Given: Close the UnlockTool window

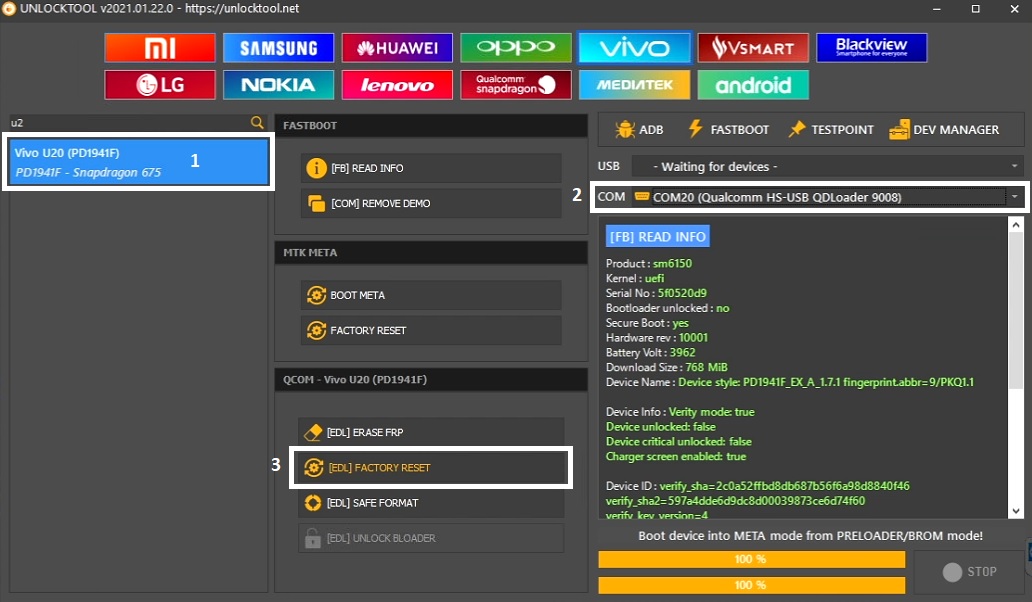Looking at the screenshot, I should 1014,9.
